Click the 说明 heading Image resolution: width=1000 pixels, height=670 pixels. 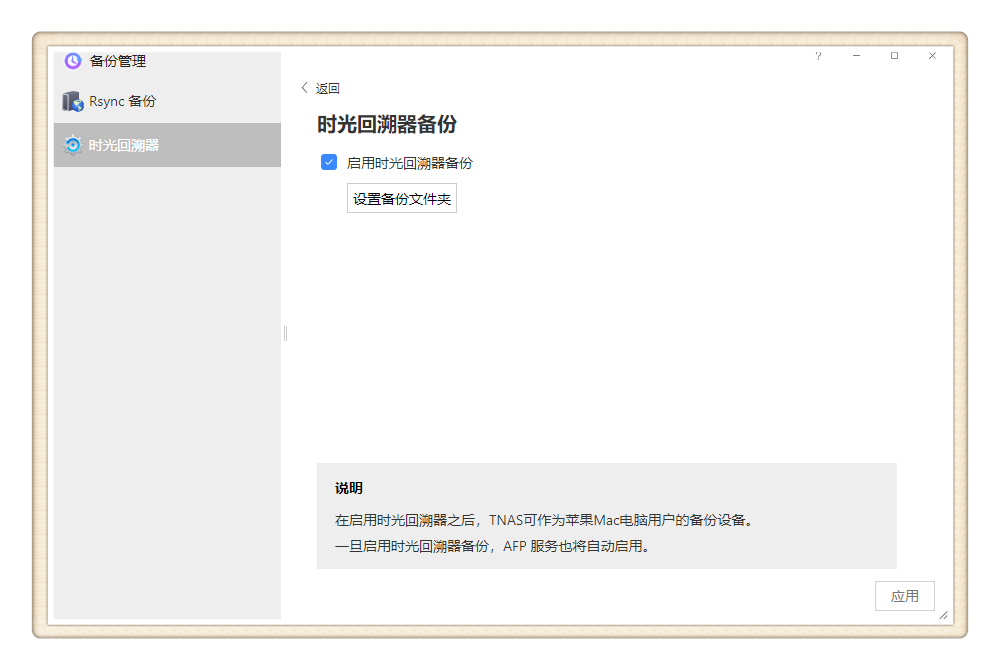349,488
